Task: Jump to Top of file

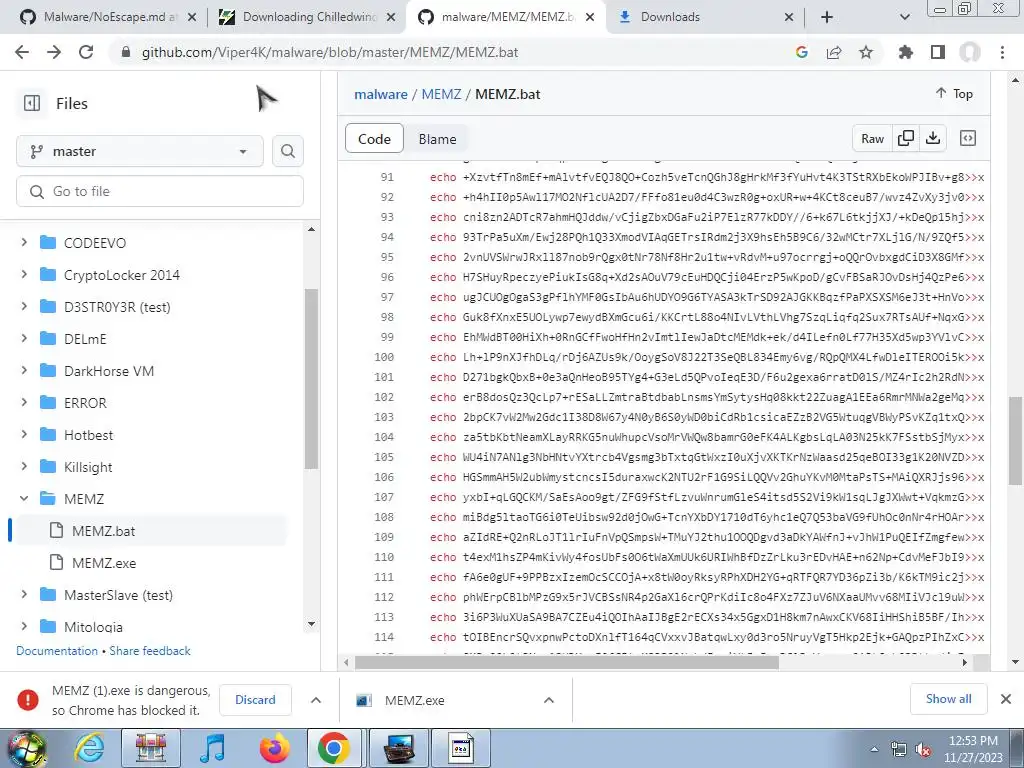Action: click(954, 94)
